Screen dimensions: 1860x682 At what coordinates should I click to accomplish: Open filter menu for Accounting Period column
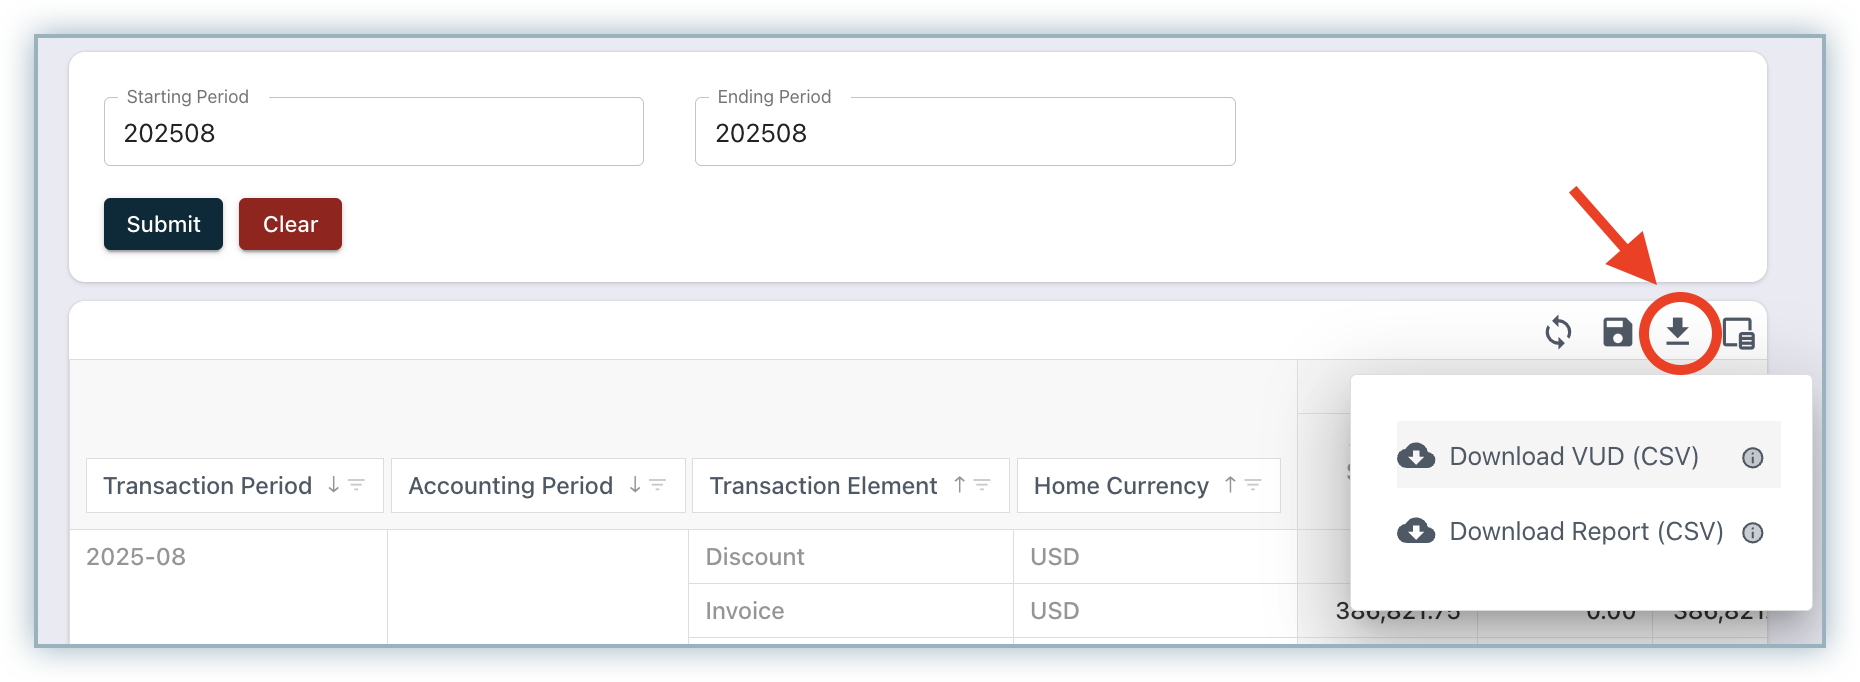pos(657,485)
